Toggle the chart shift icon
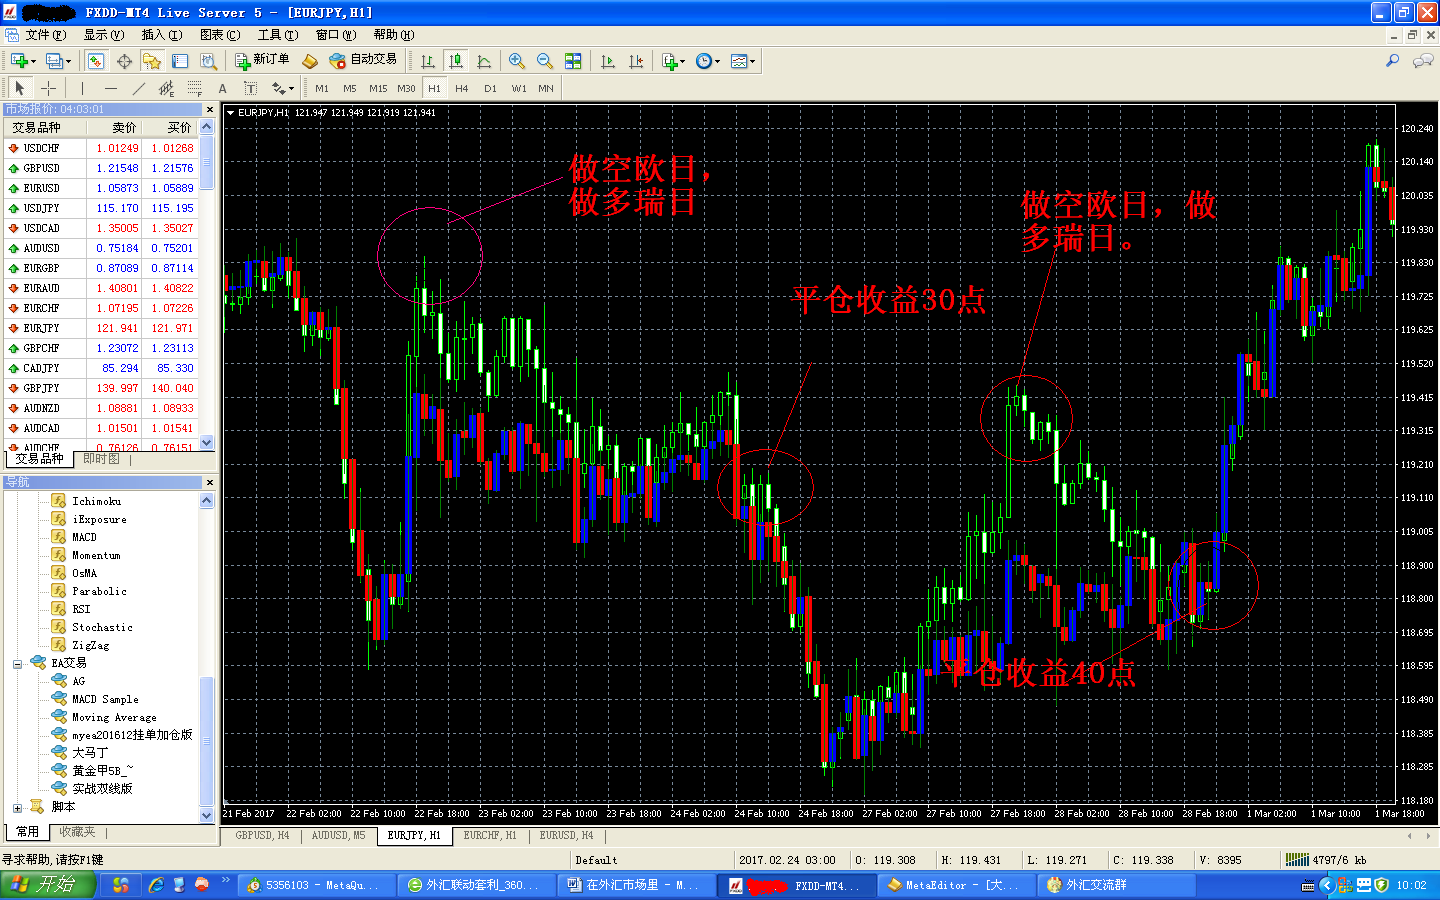1440x900 pixels. click(636, 61)
